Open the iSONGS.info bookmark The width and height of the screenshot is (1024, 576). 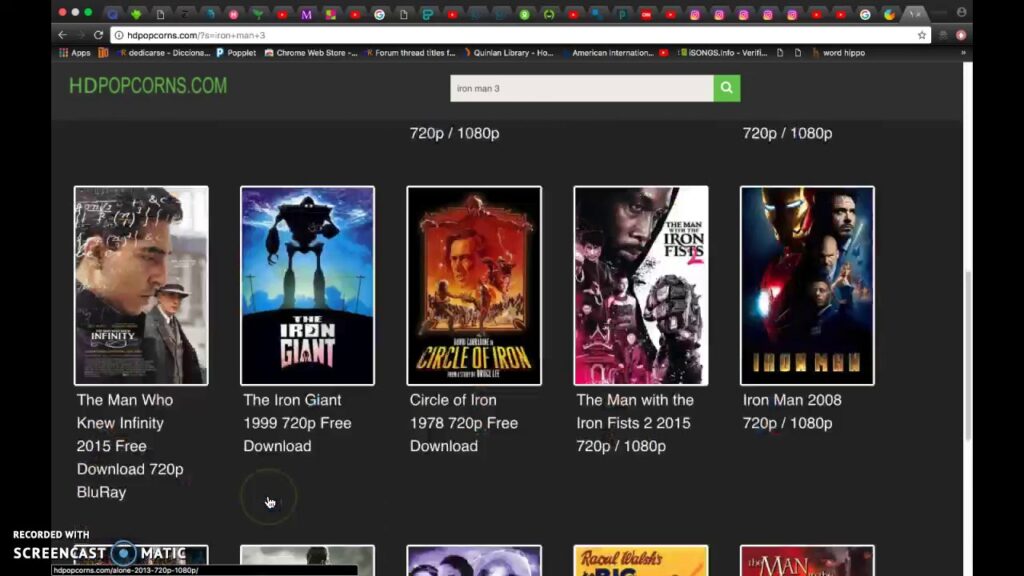pyautogui.click(x=723, y=53)
